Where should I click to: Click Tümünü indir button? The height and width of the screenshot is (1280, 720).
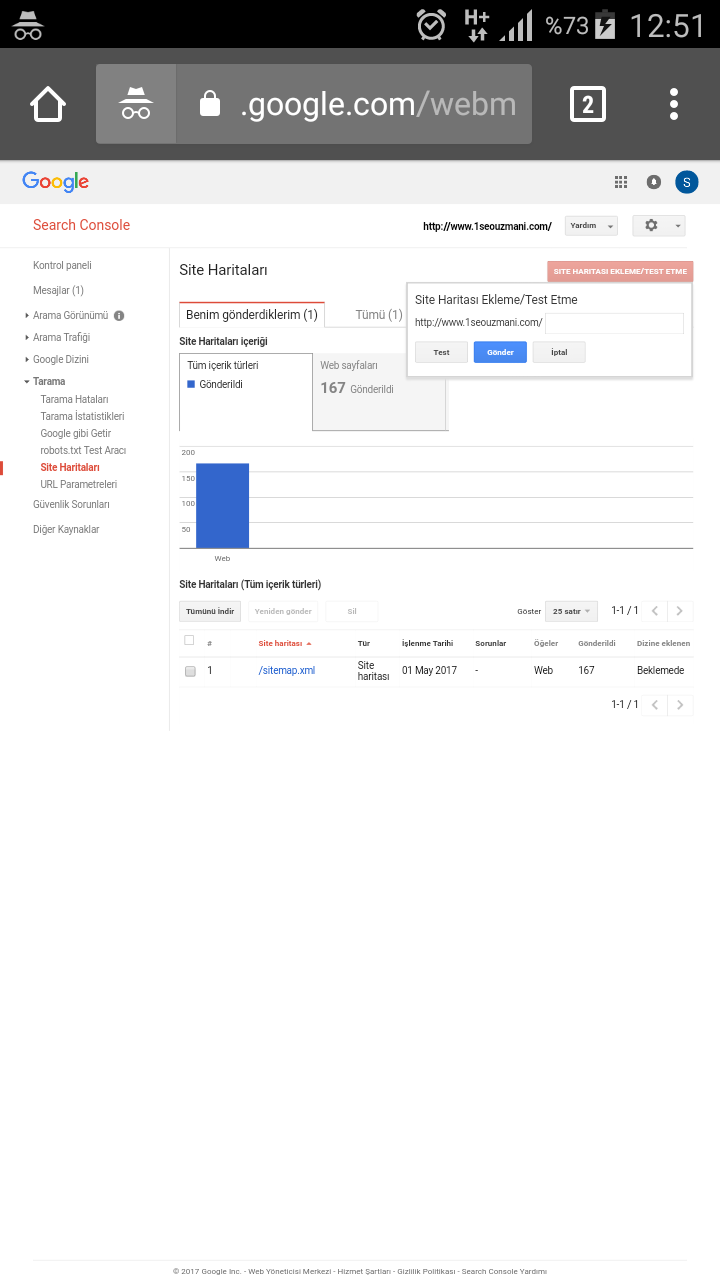[x=210, y=611]
